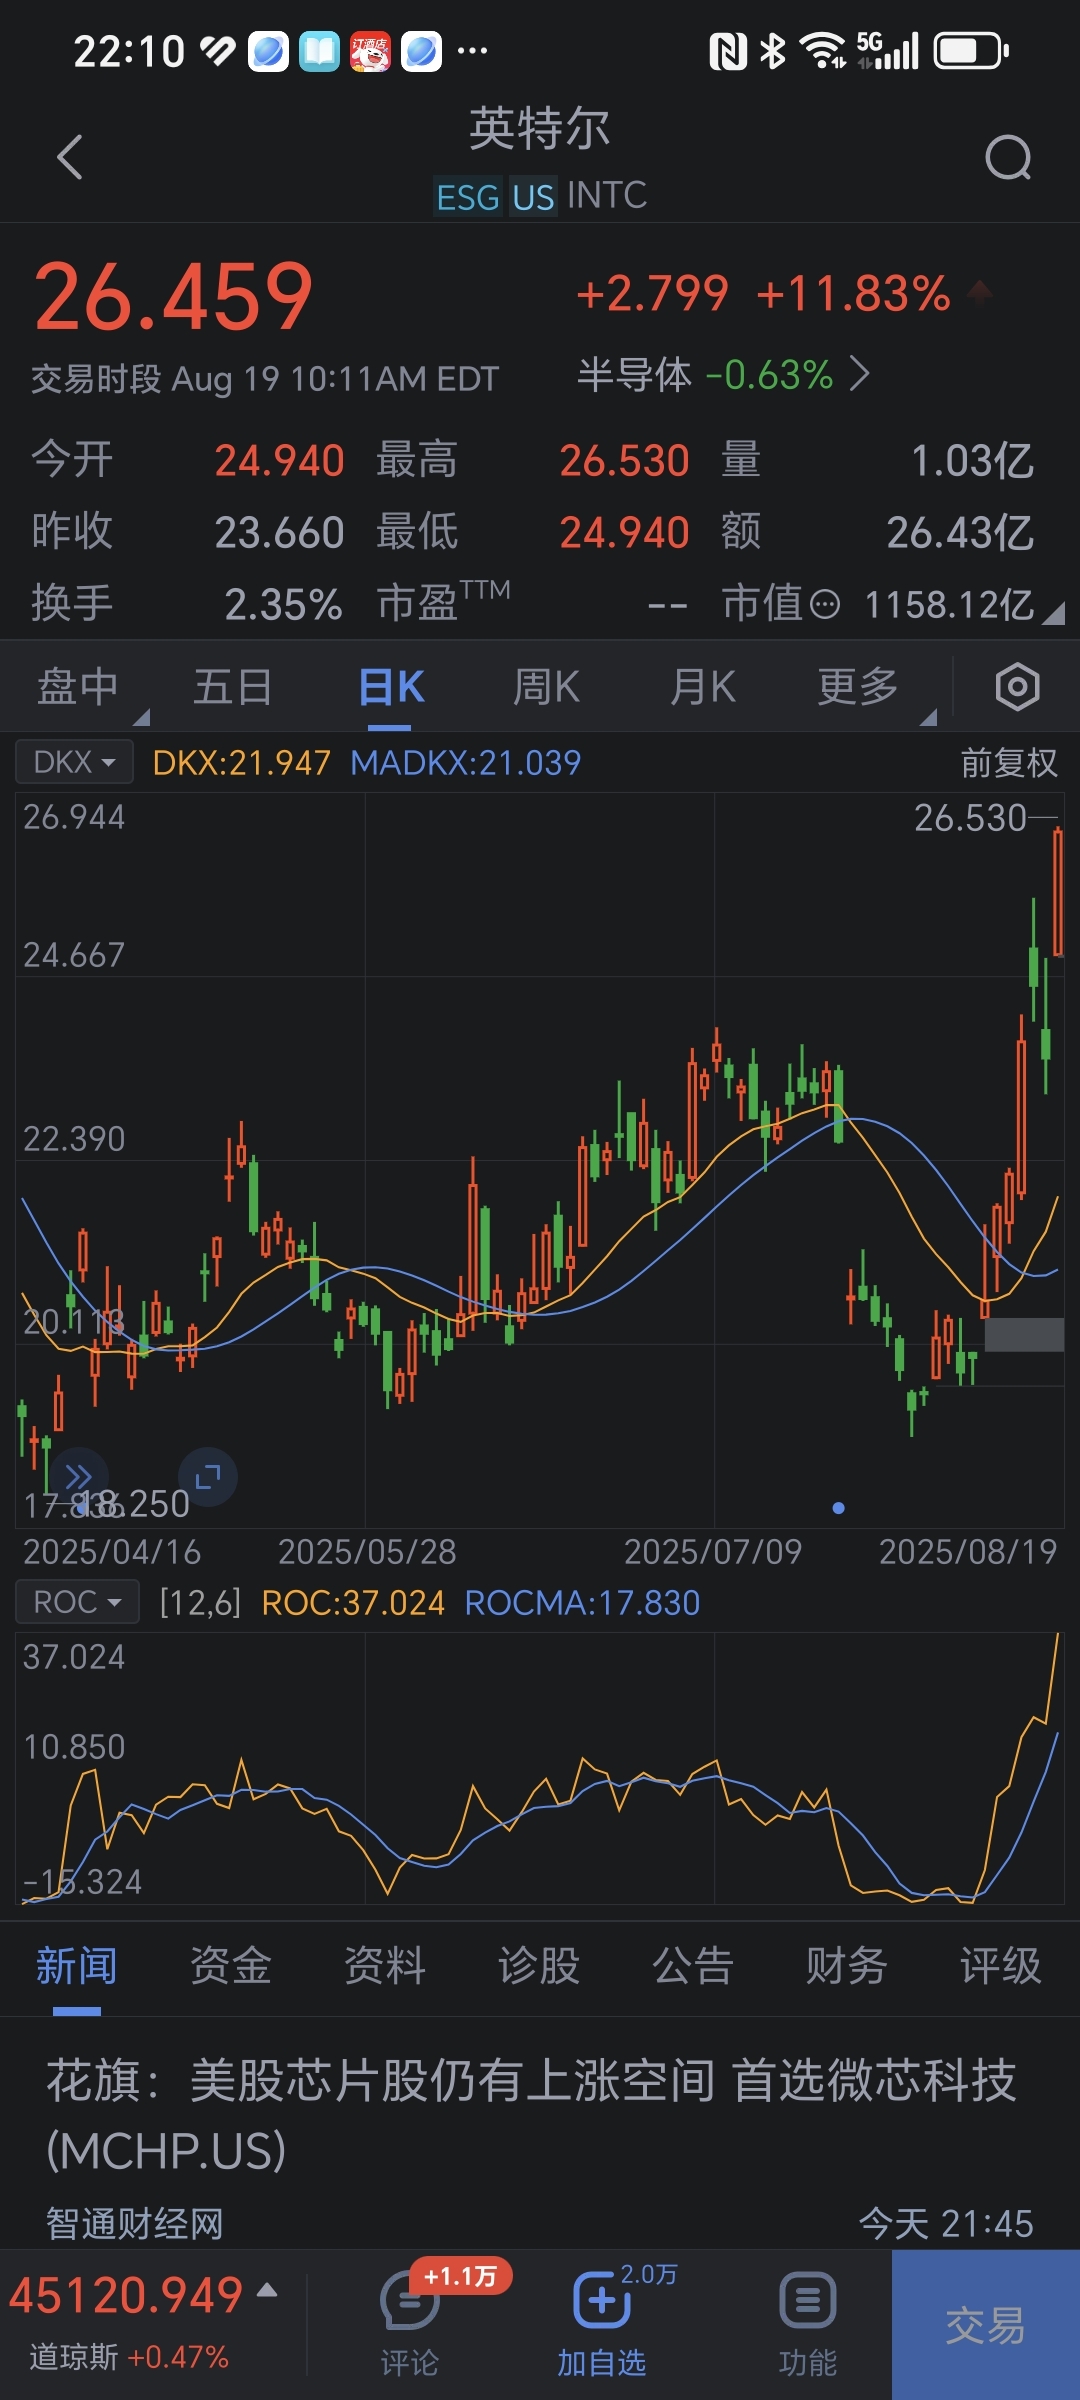Switch to 周K chart tab
1080x2400 pixels.
pyautogui.click(x=546, y=688)
